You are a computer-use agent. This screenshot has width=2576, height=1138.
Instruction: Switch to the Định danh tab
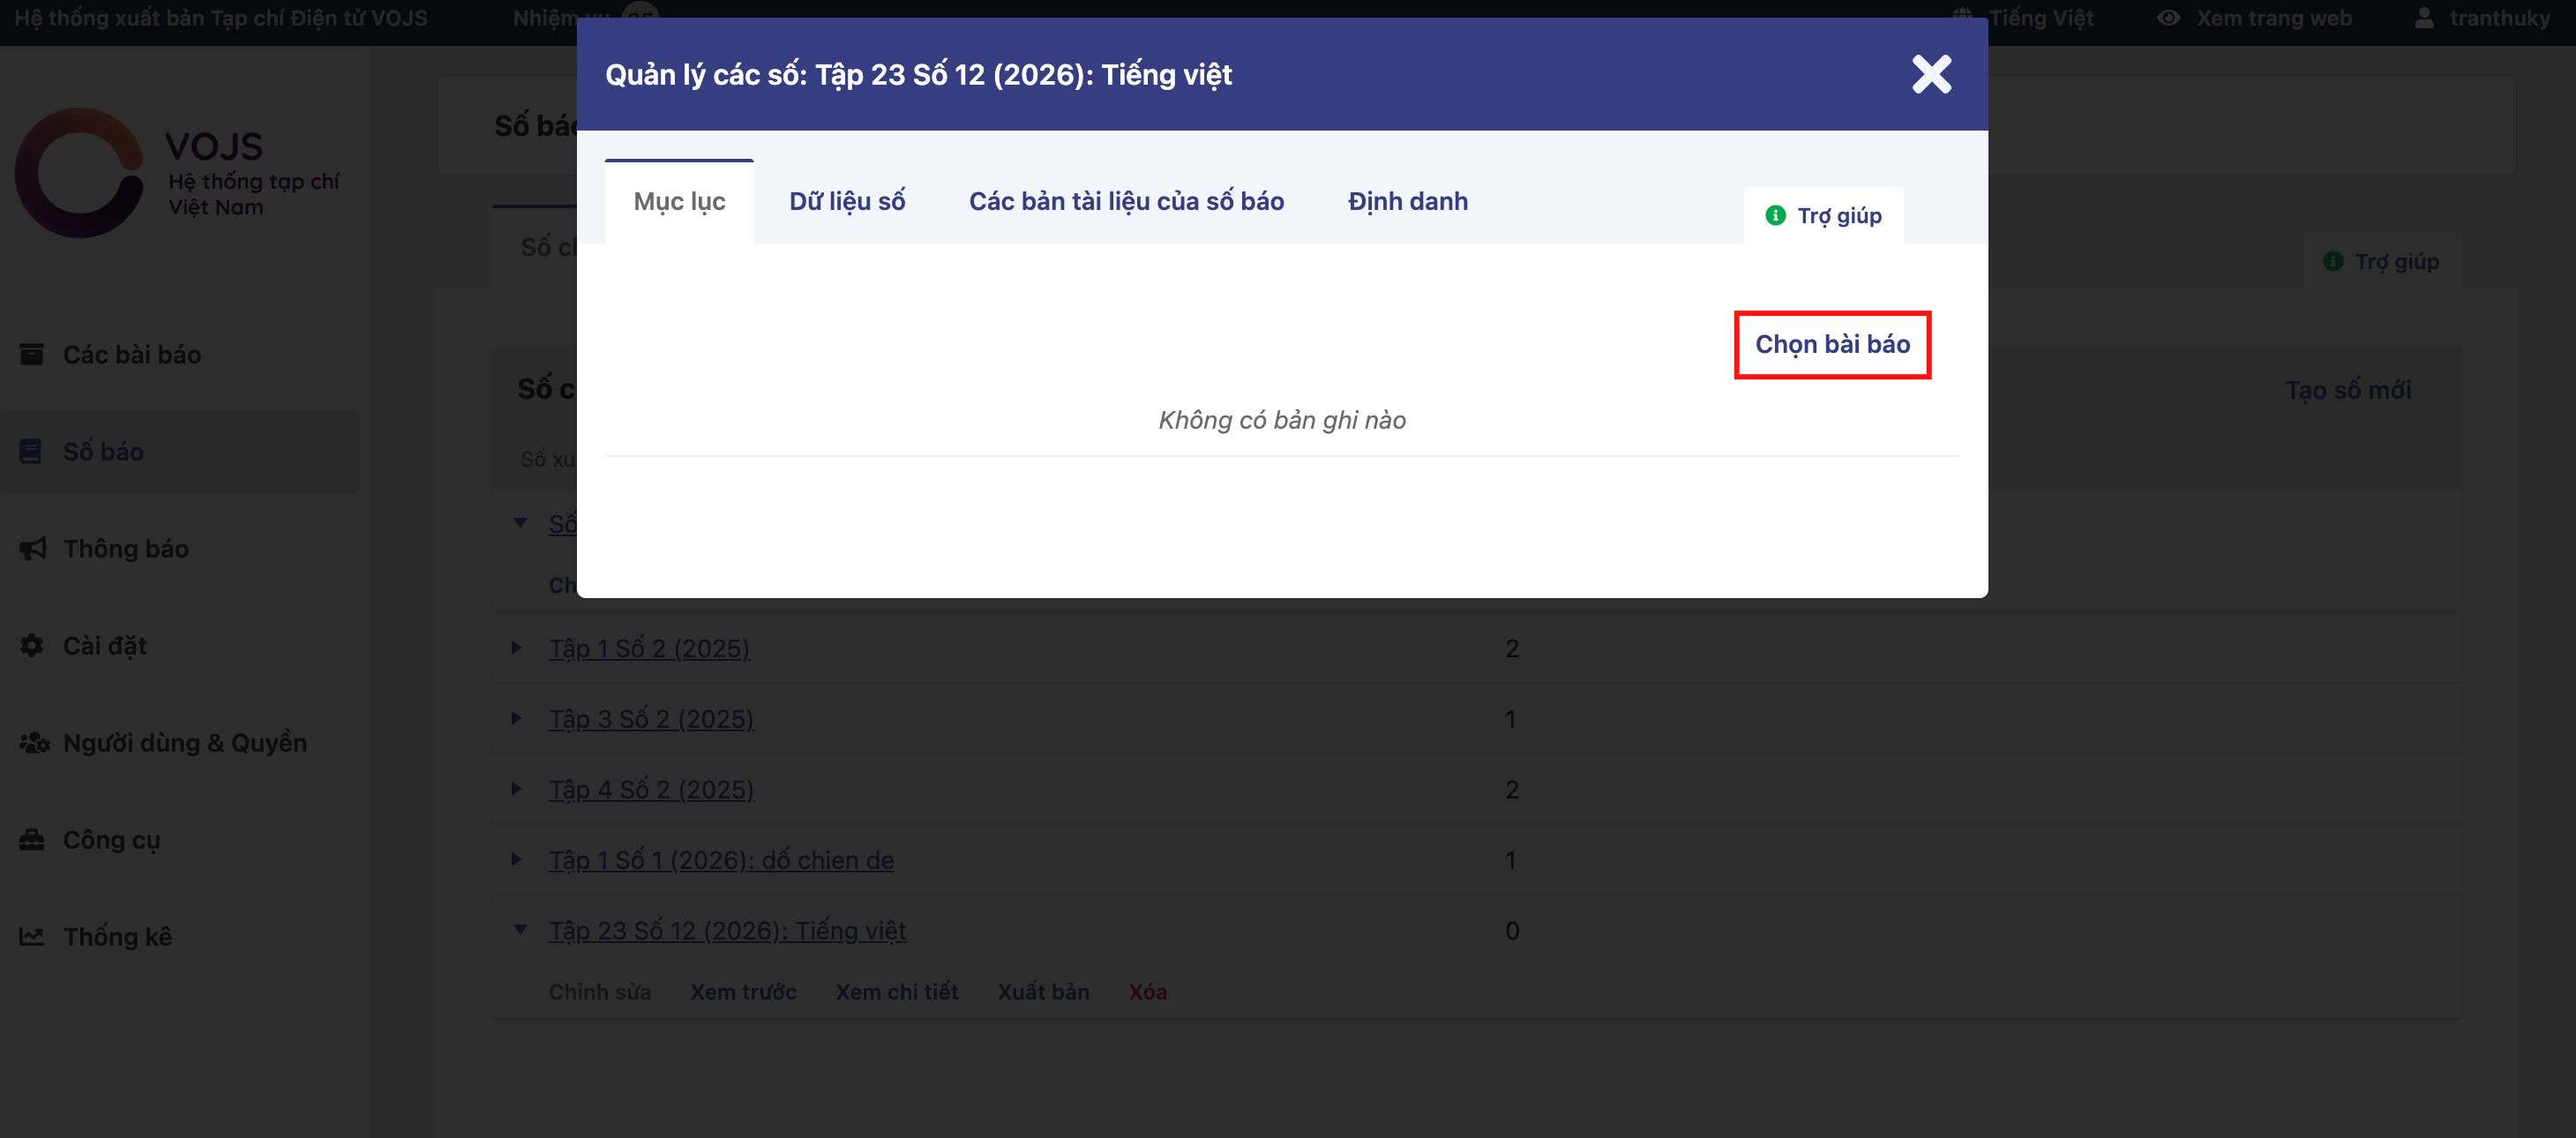click(1407, 201)
